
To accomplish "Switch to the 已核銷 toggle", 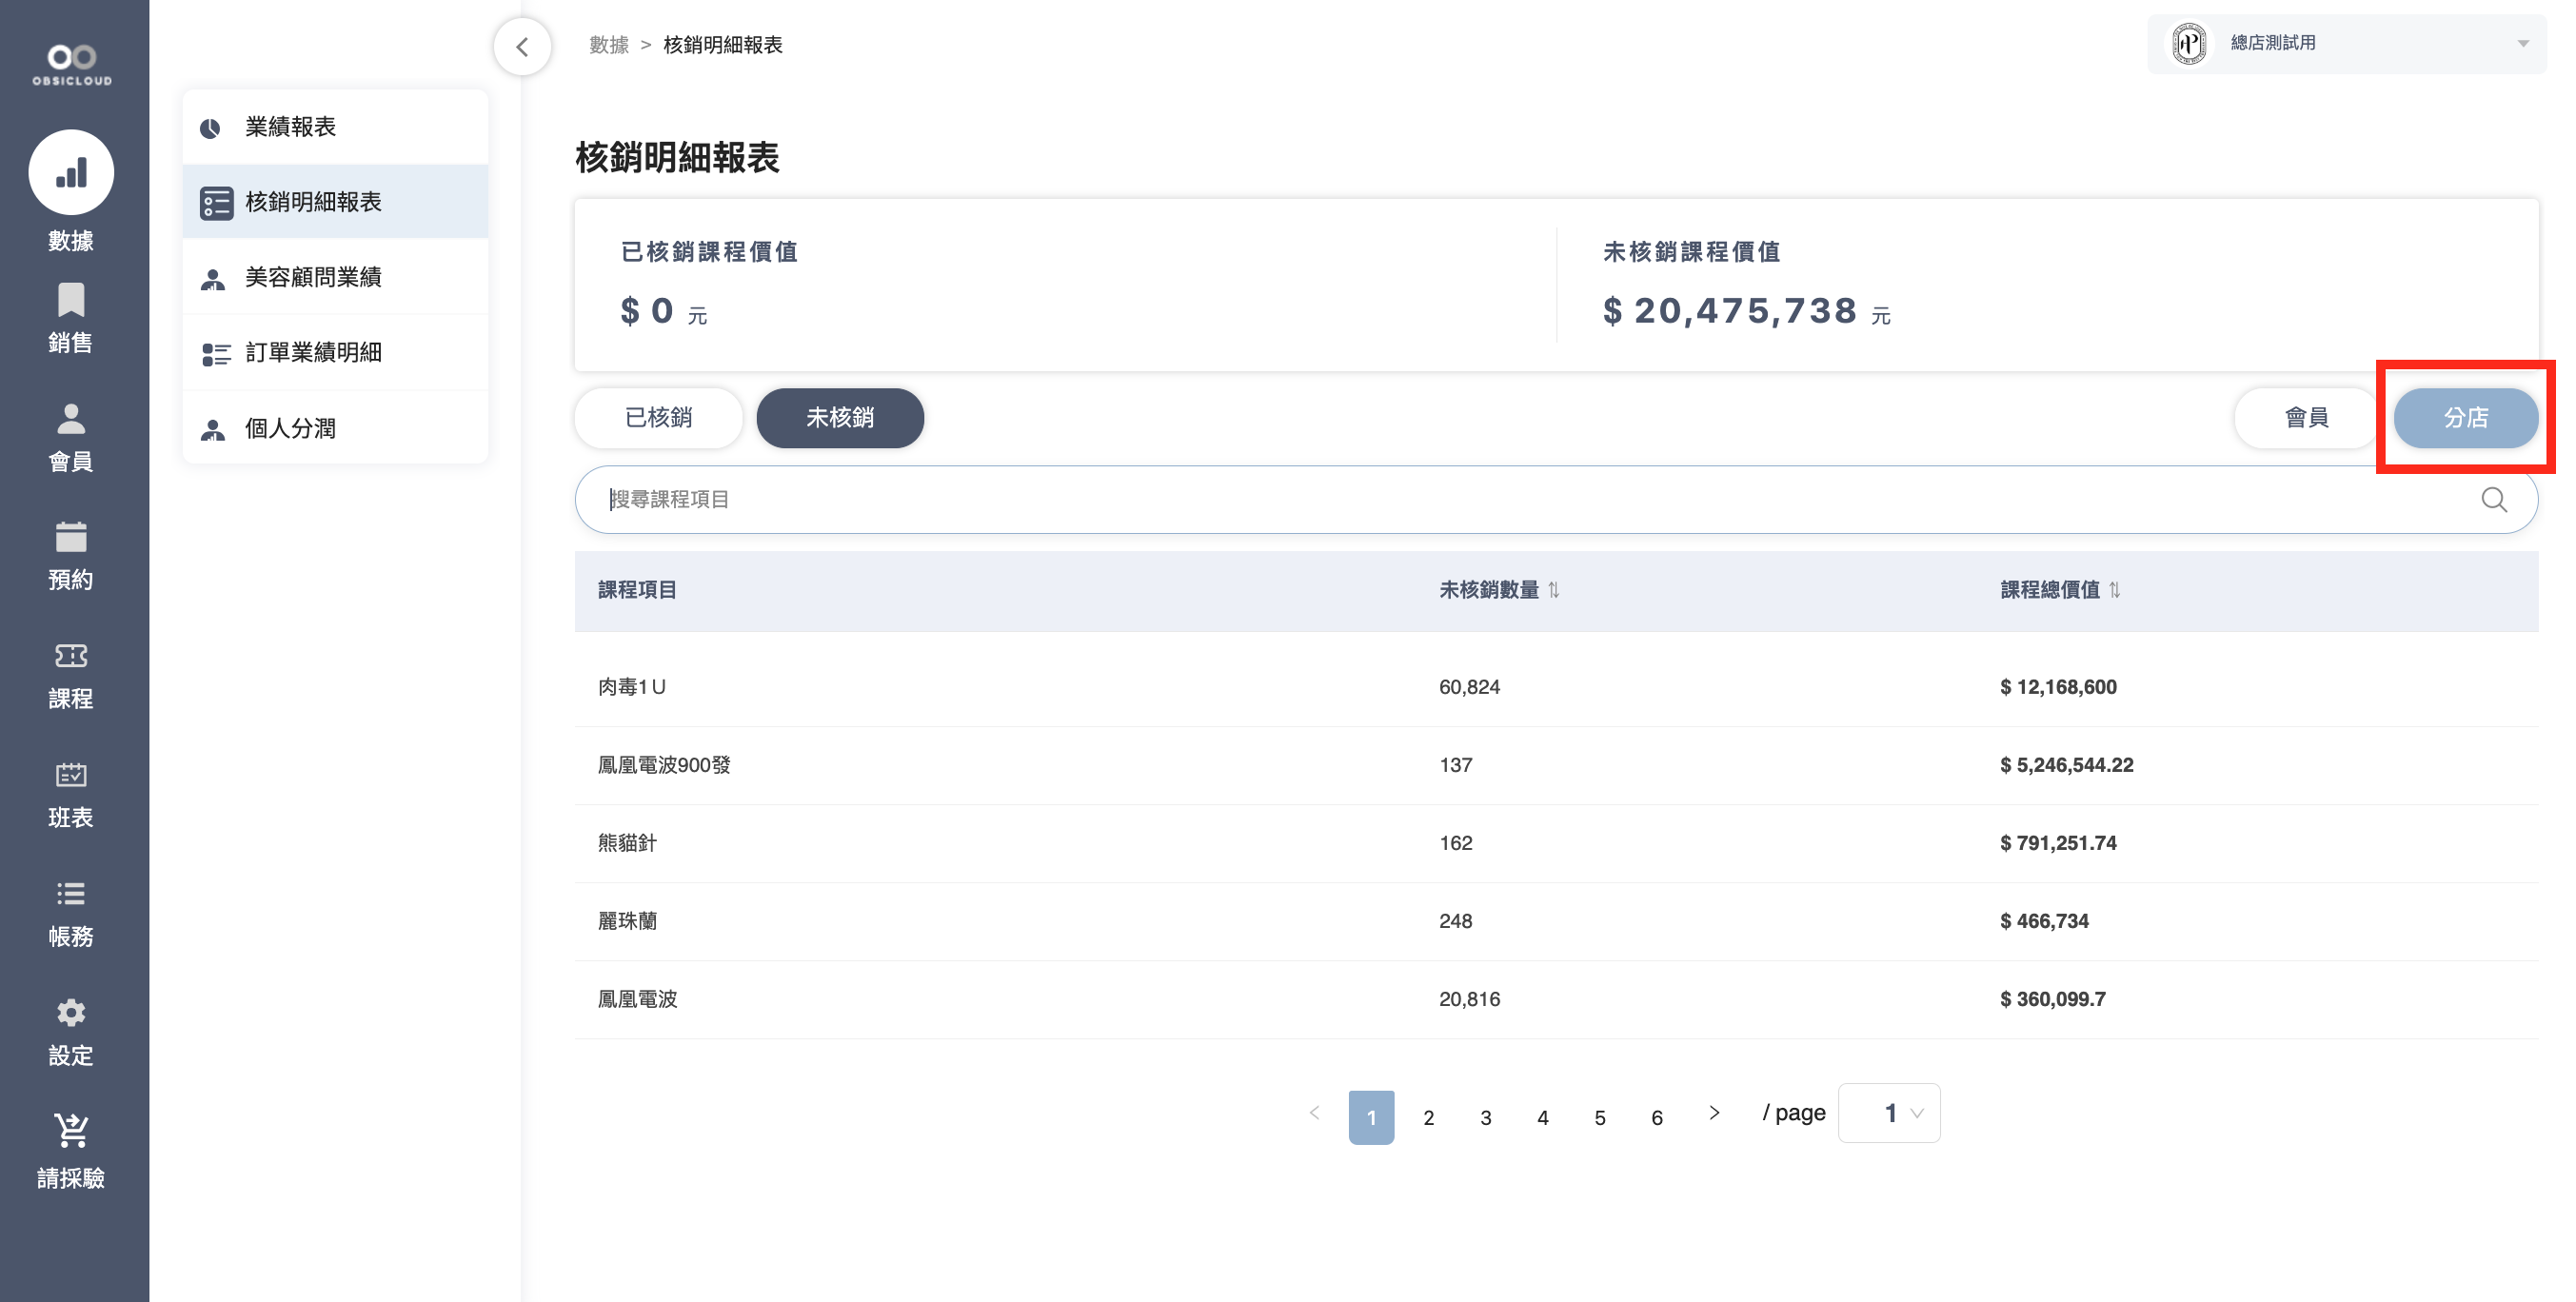I will [x=658, y=418].
